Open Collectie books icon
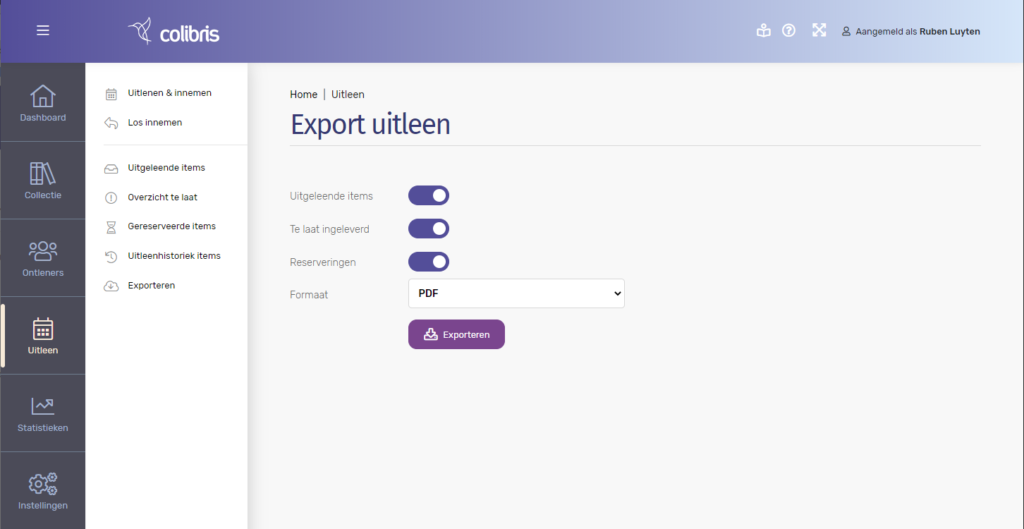This screenshot has width=1024, height=529. (x=43, y=174)
